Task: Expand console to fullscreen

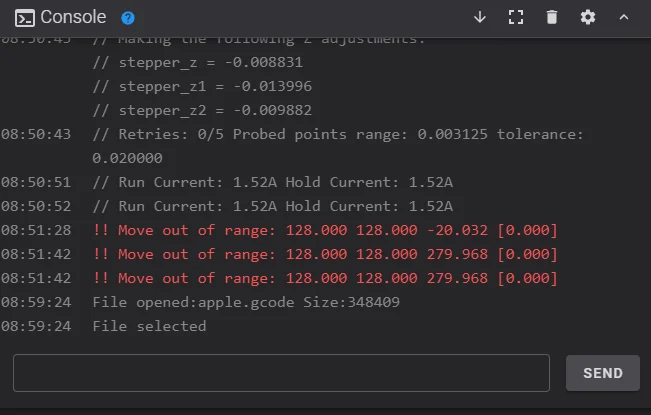Action: coord(516,17)
